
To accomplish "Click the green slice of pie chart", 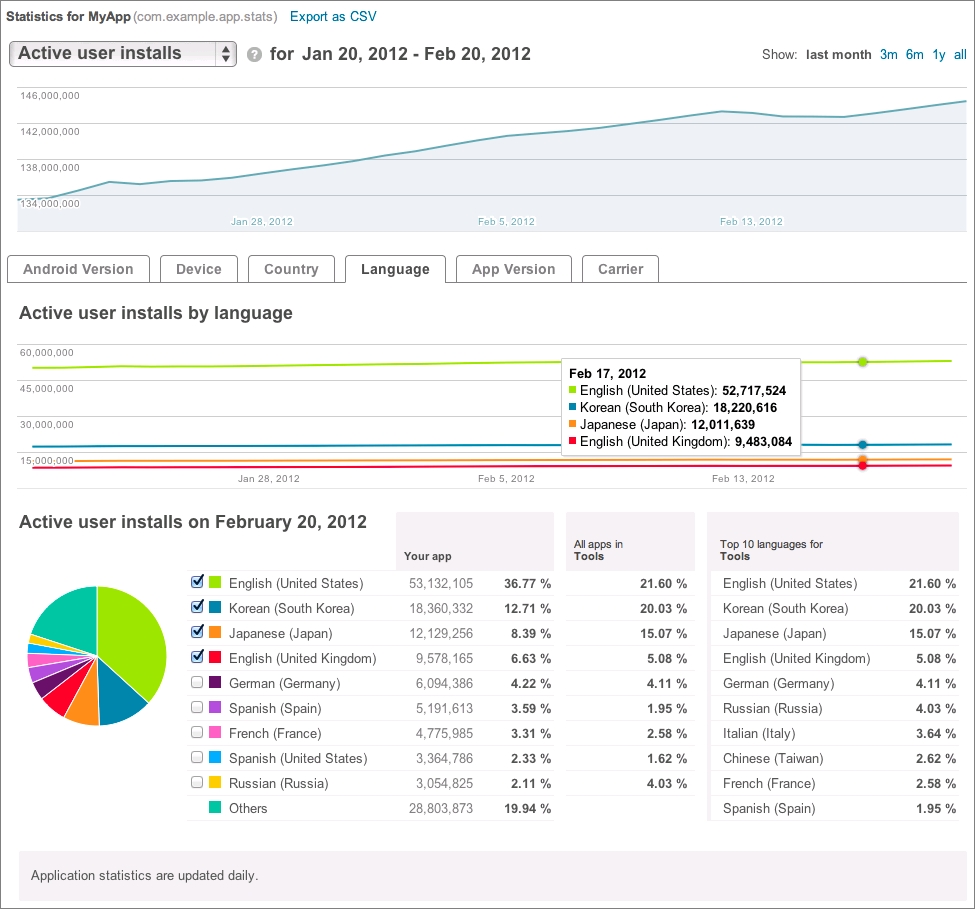I will tap(130, 640).
